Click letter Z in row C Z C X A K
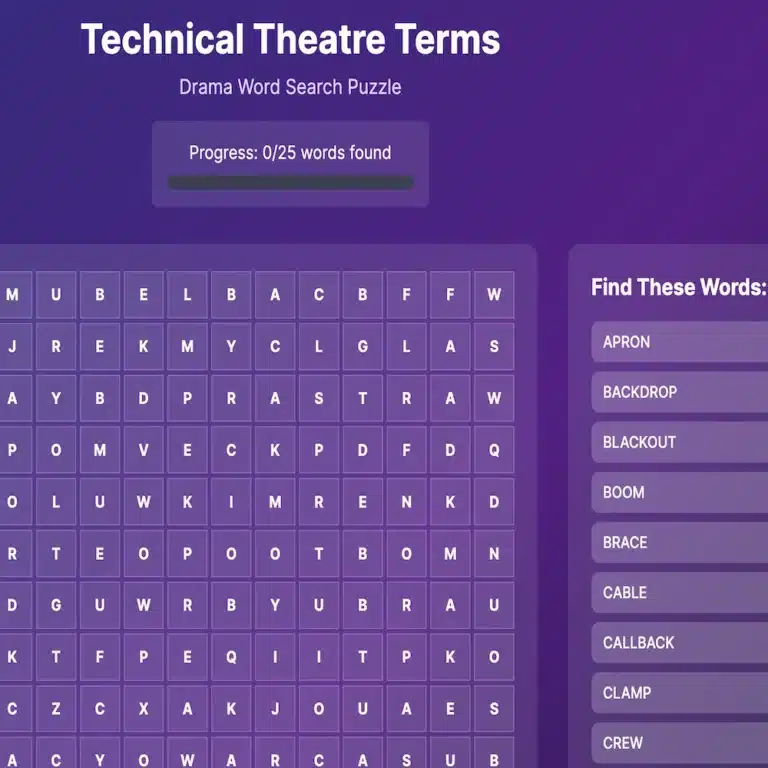Screen dimensions: 768x768 point(56,708)
